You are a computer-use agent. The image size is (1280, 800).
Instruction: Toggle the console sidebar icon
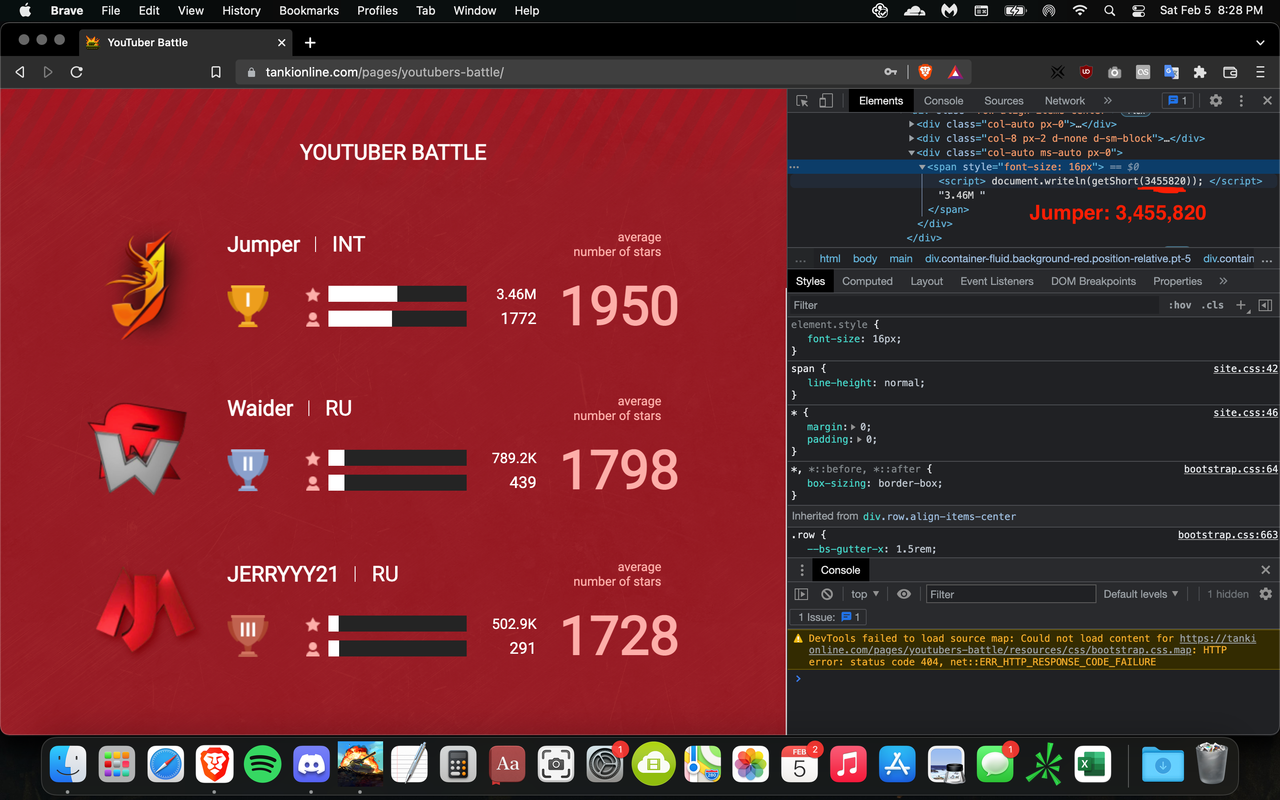click(x=801, y=594)
